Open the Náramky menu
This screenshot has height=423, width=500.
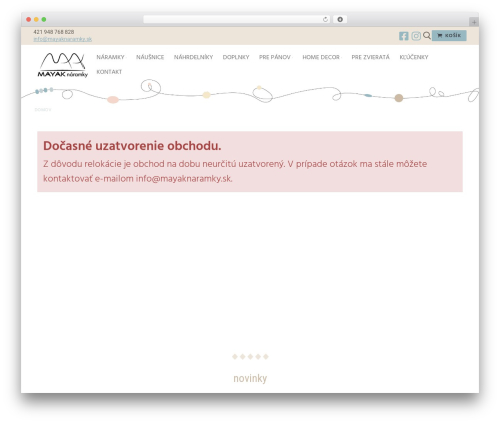pos(110,57)
